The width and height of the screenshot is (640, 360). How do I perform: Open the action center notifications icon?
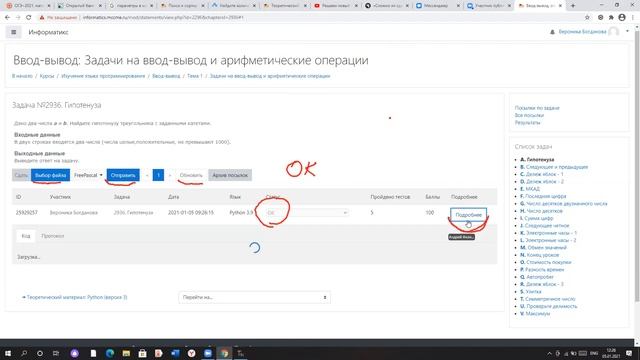pos(629,353)
